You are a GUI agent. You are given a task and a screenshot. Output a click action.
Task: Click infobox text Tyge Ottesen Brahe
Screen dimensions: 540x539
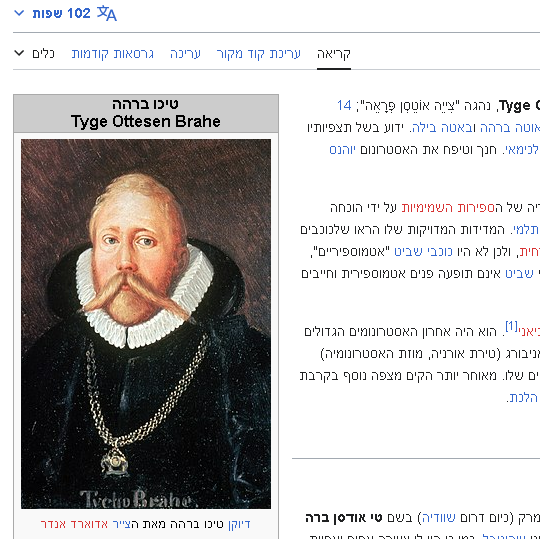tap(146, 122)
